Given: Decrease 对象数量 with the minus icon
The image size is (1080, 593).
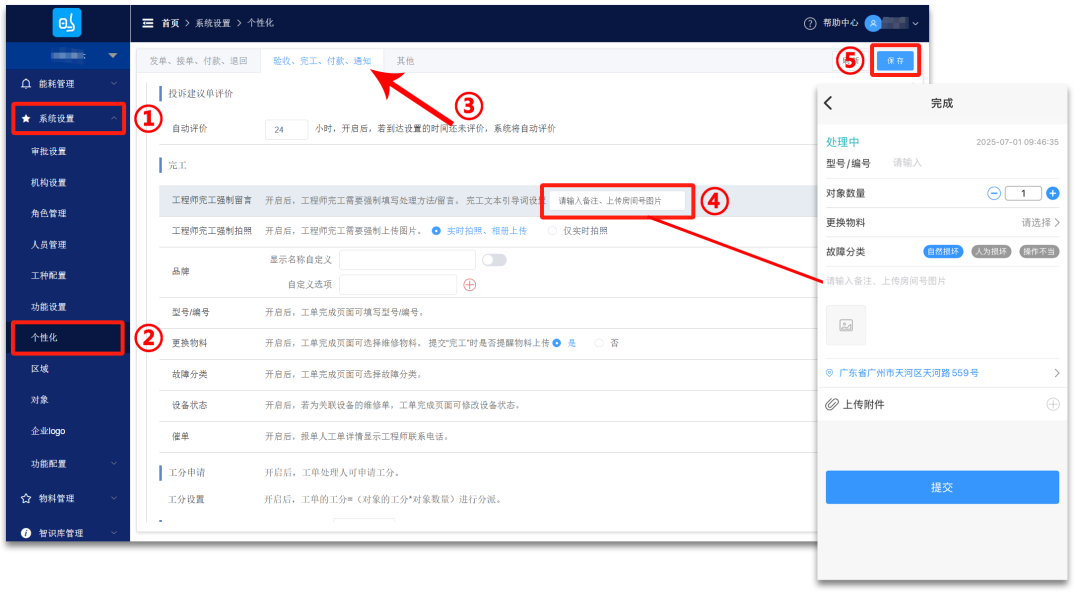Looking at the screenshot, I should tap(993, 194).
